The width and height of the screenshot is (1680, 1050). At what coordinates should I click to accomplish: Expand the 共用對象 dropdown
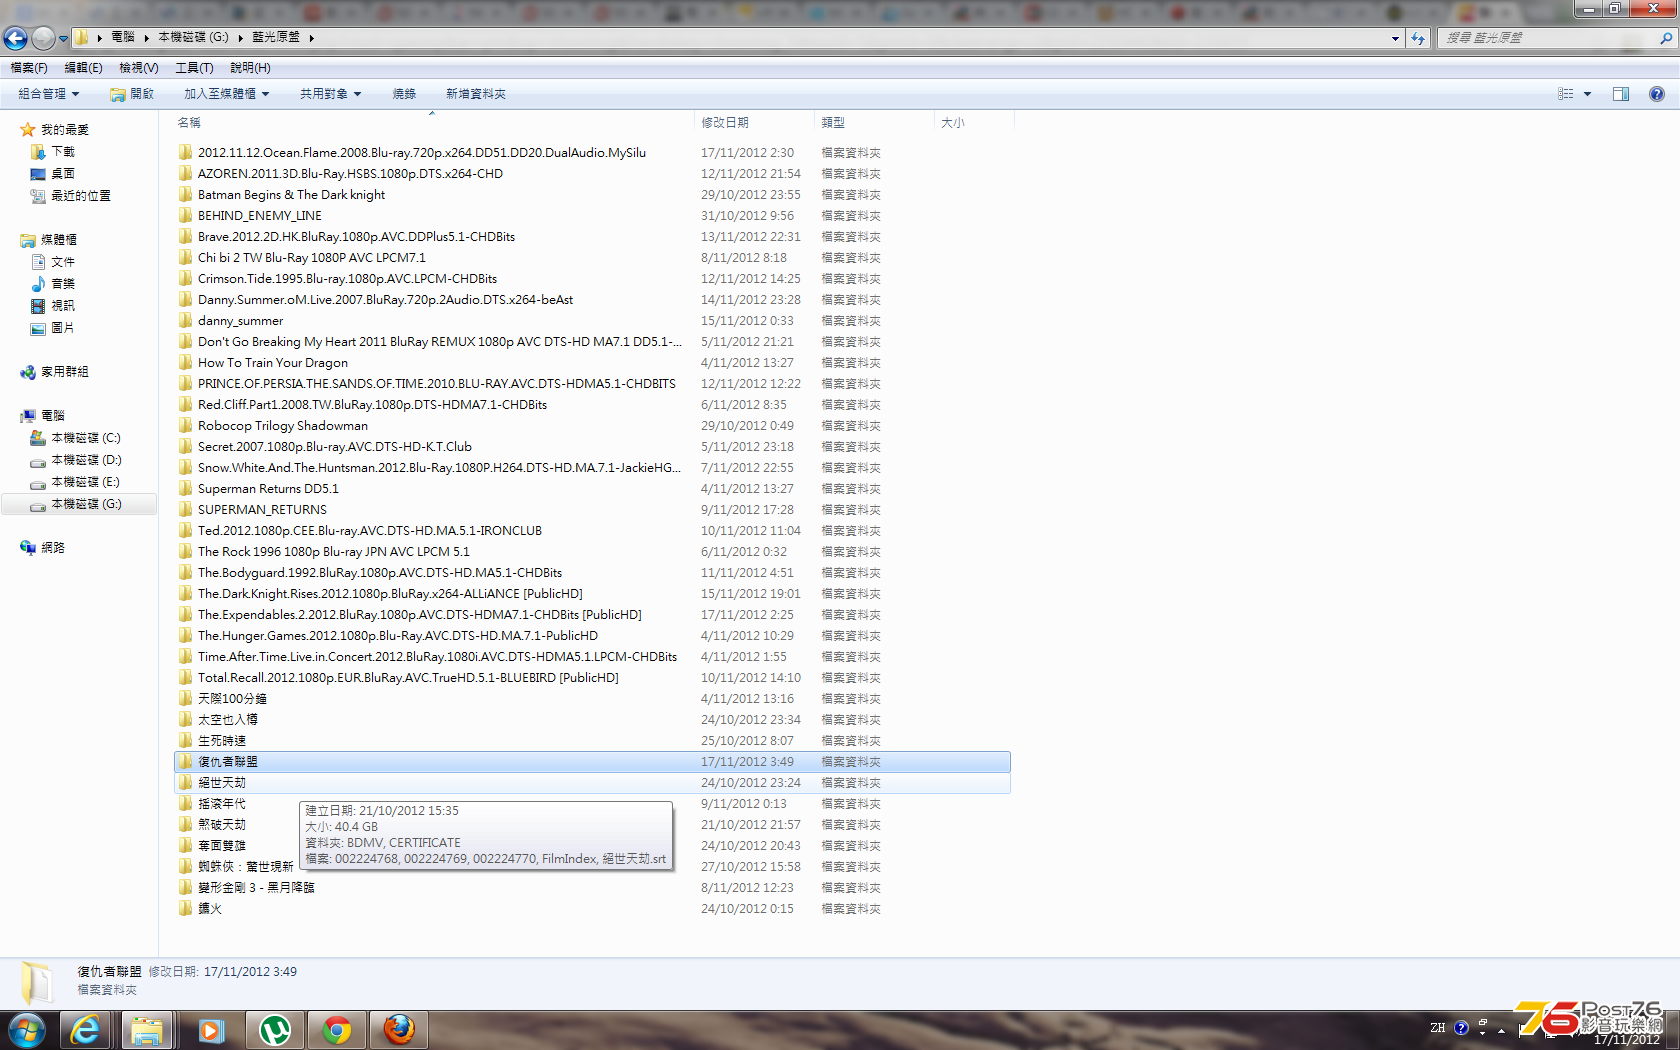point(330,94)
